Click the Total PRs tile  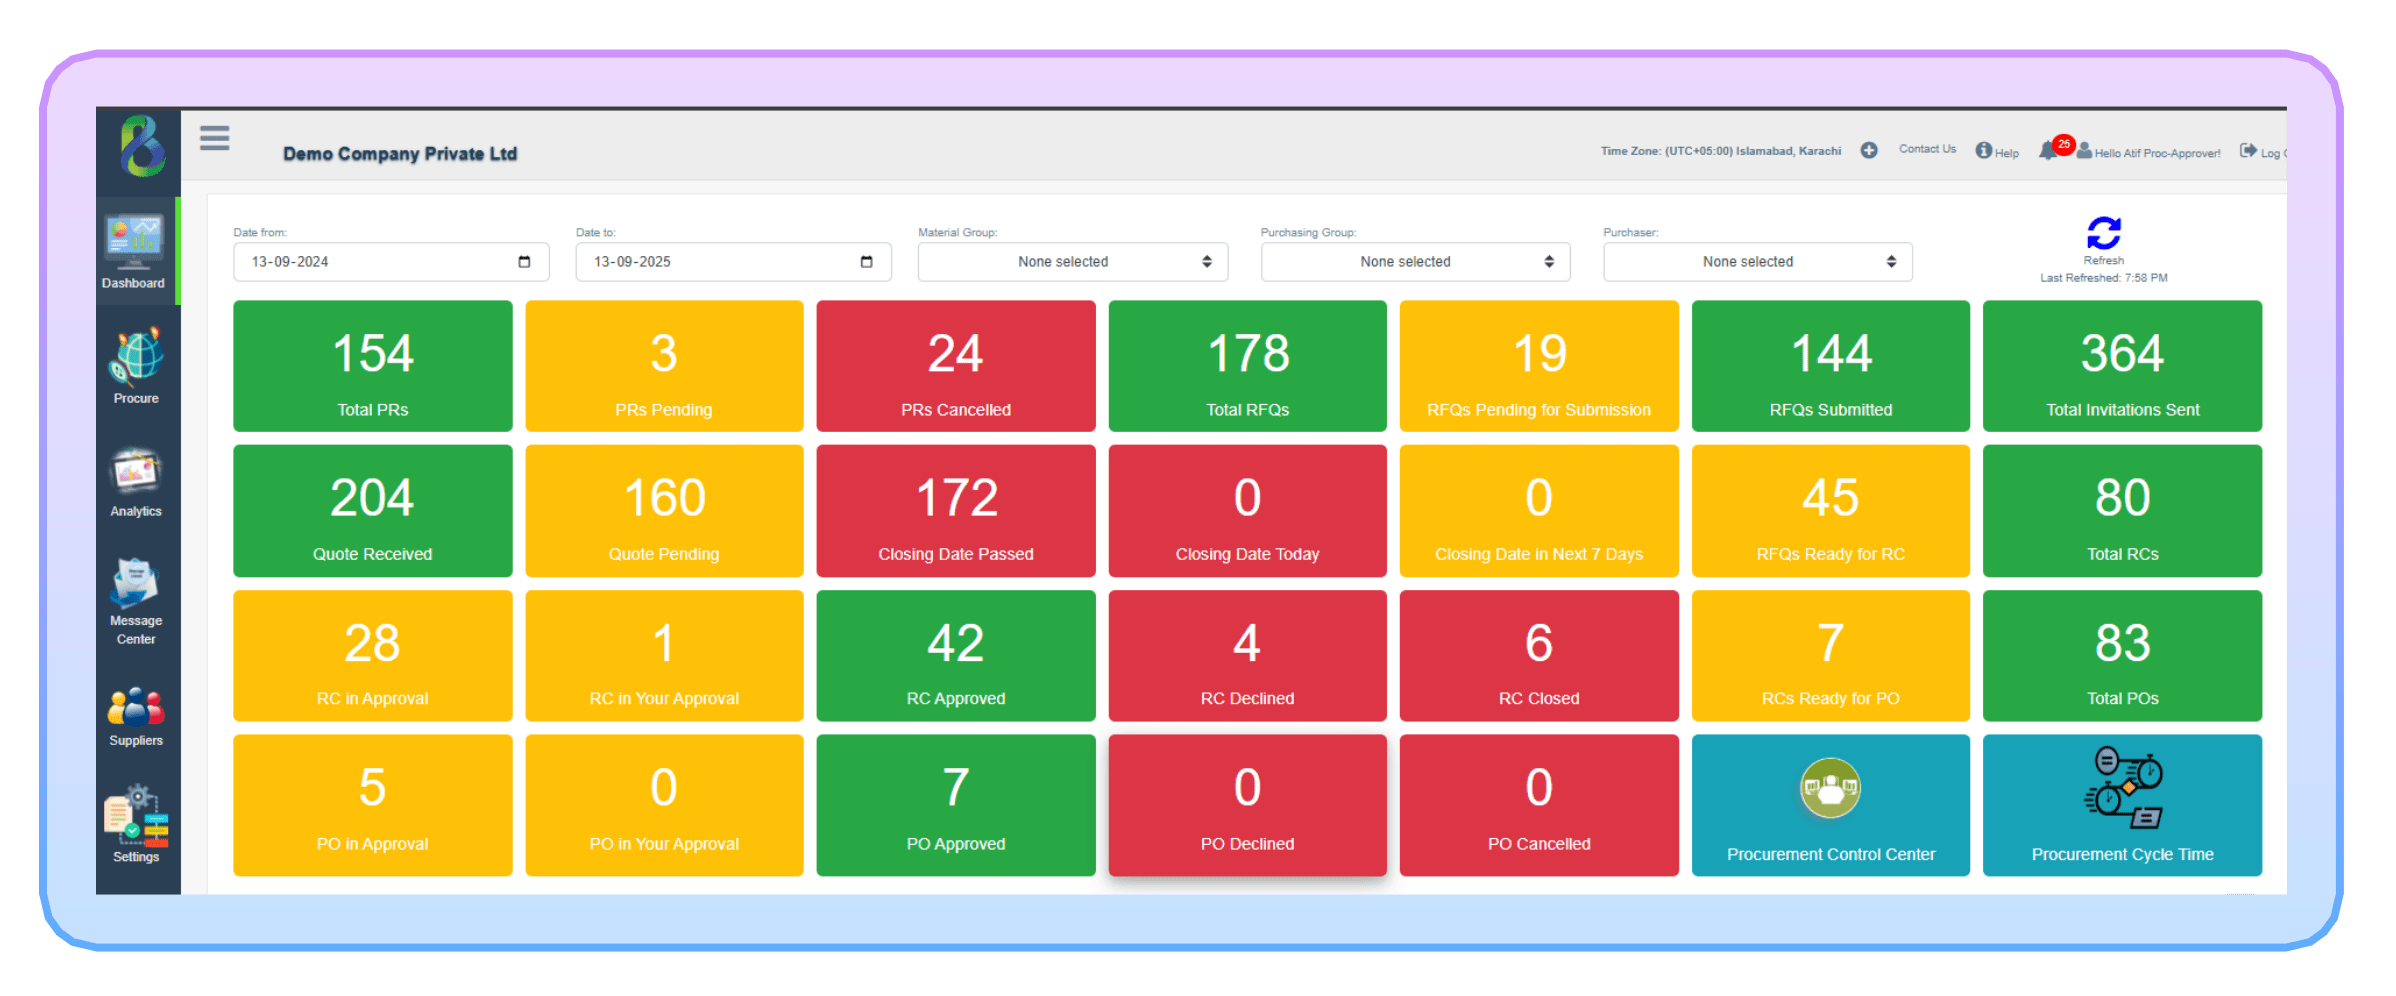(373, 366)
